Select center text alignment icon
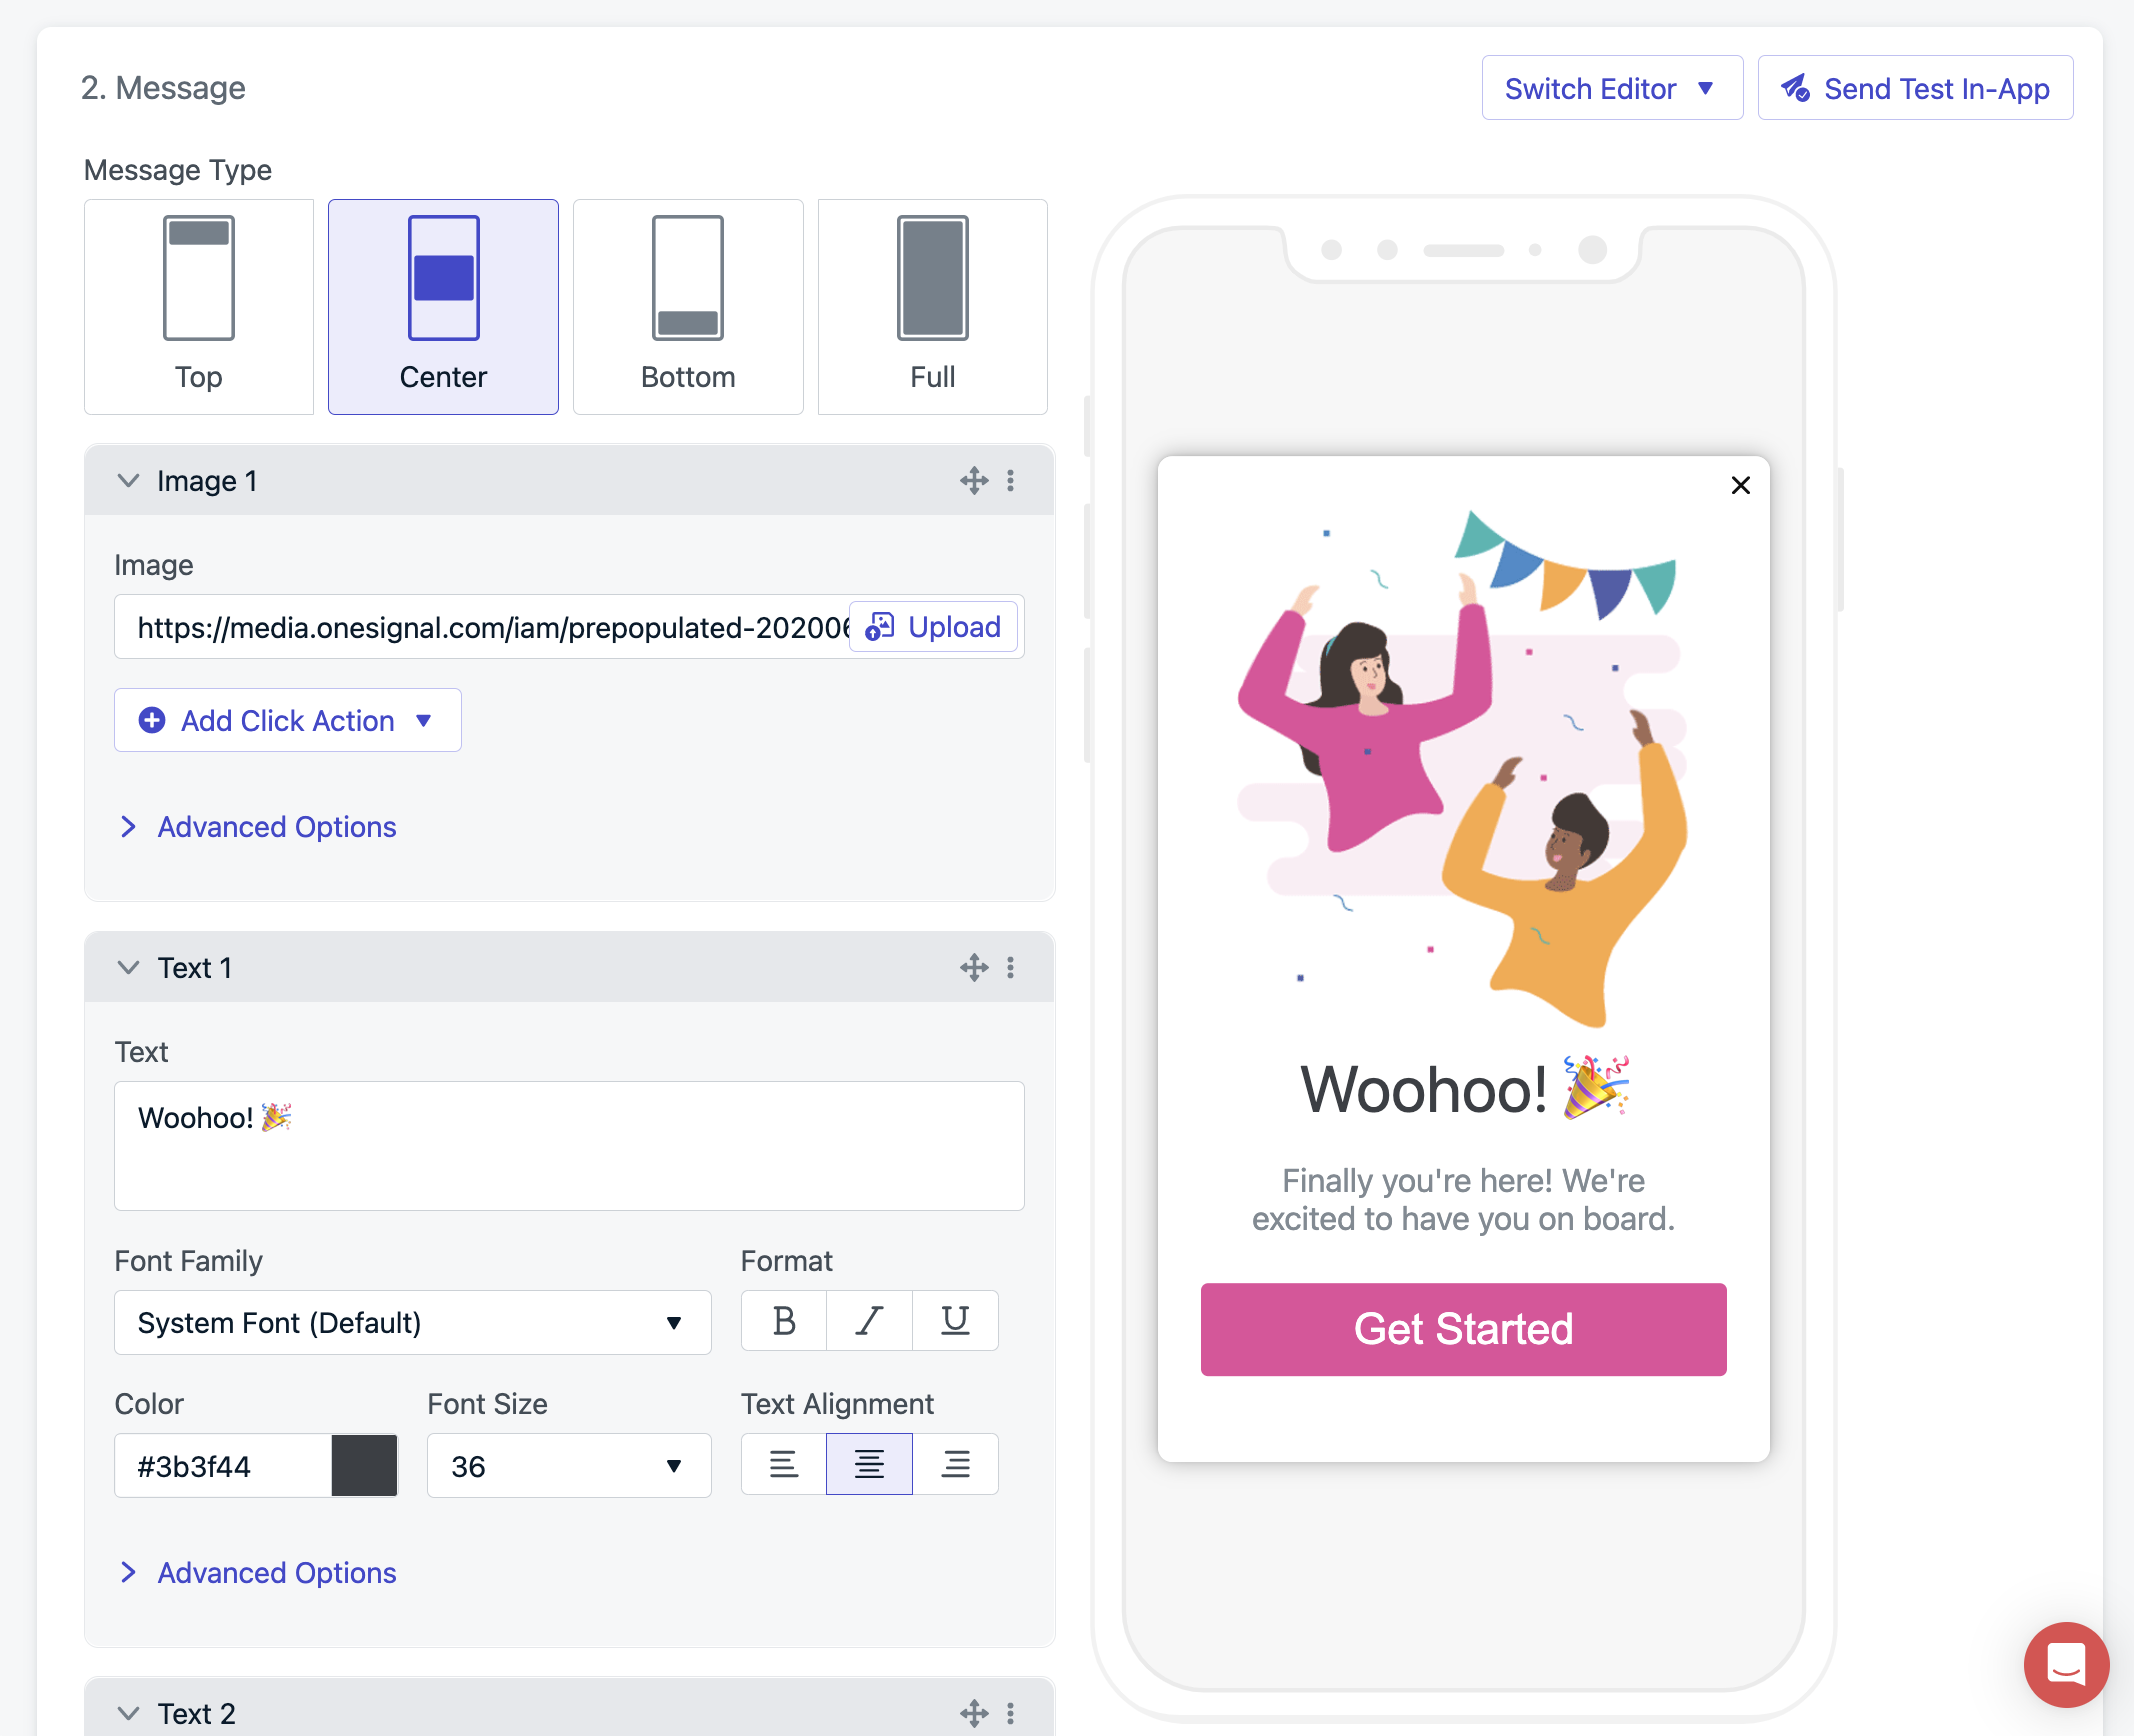The width and height of the screenshot is (2134, 1736). tap(868, 1465)
